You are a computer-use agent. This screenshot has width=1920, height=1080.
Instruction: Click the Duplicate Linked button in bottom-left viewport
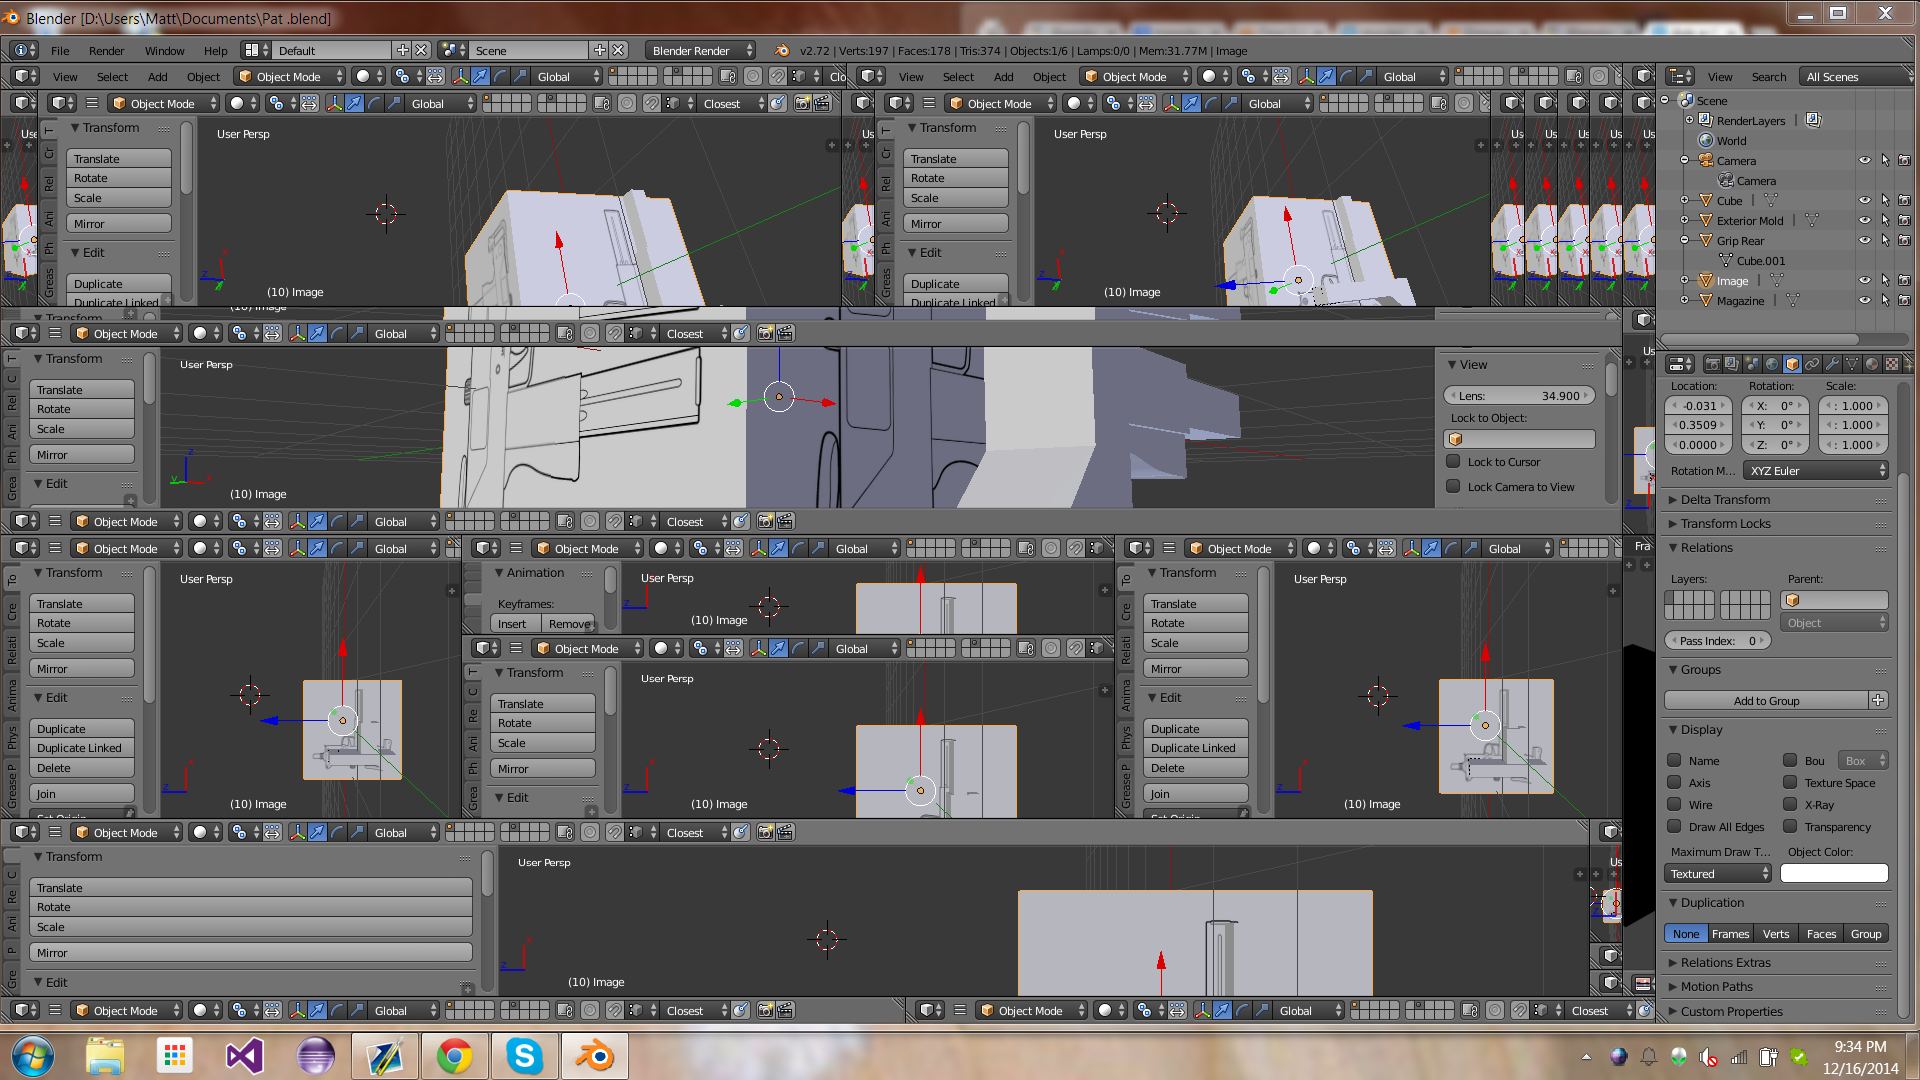(80, 748)
